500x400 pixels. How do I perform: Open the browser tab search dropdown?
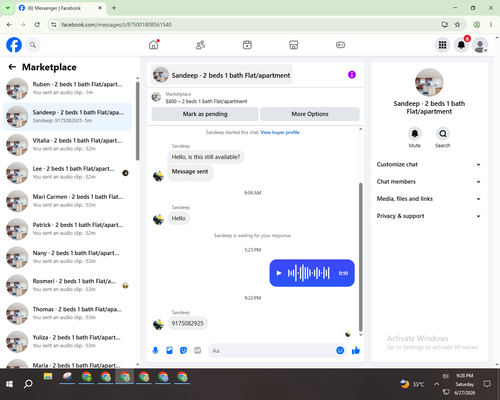click(8, 8)
